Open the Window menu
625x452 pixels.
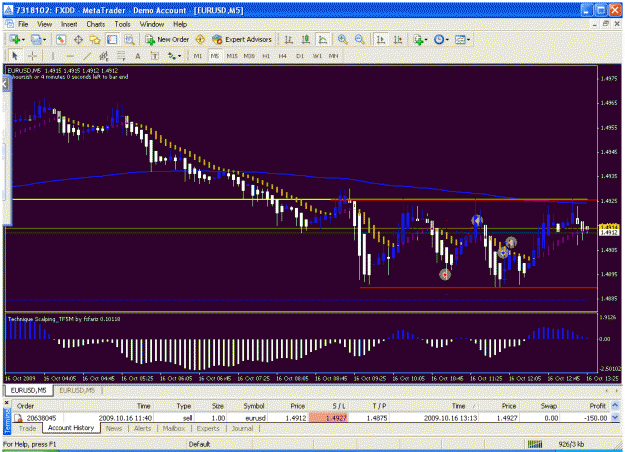tap(152, 24)
